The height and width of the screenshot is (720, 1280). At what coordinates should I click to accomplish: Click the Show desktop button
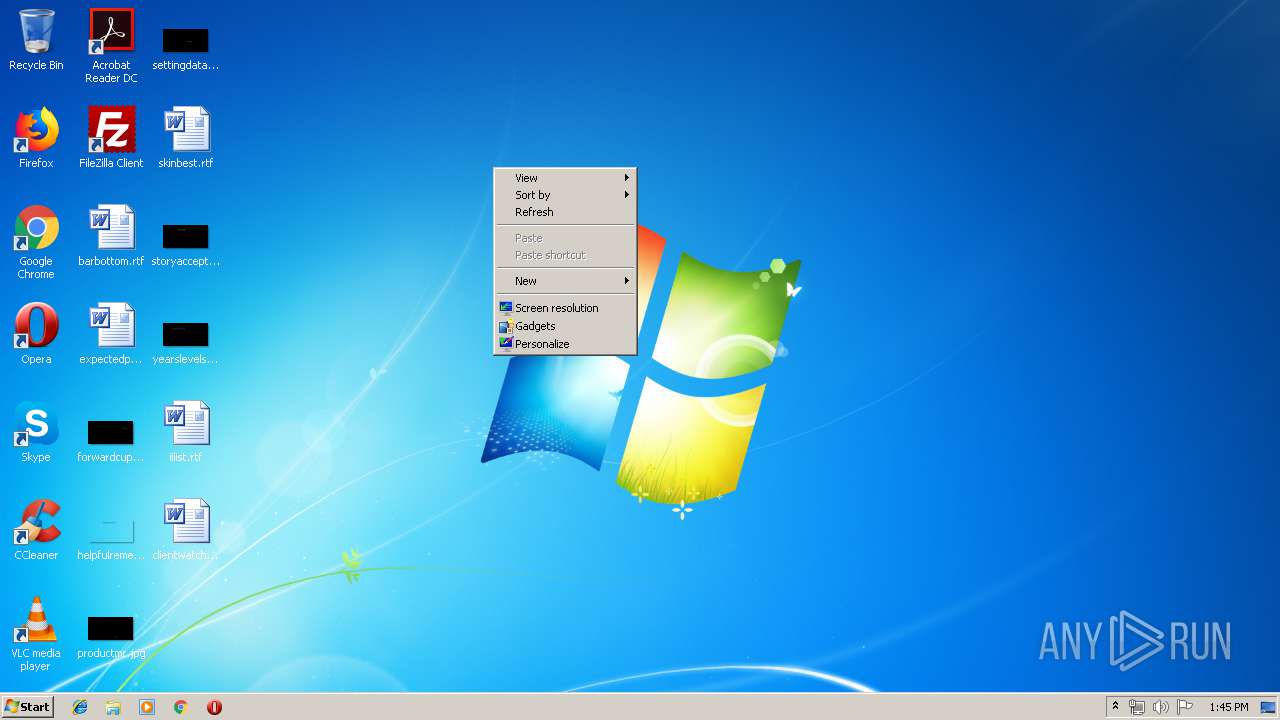1268,707
